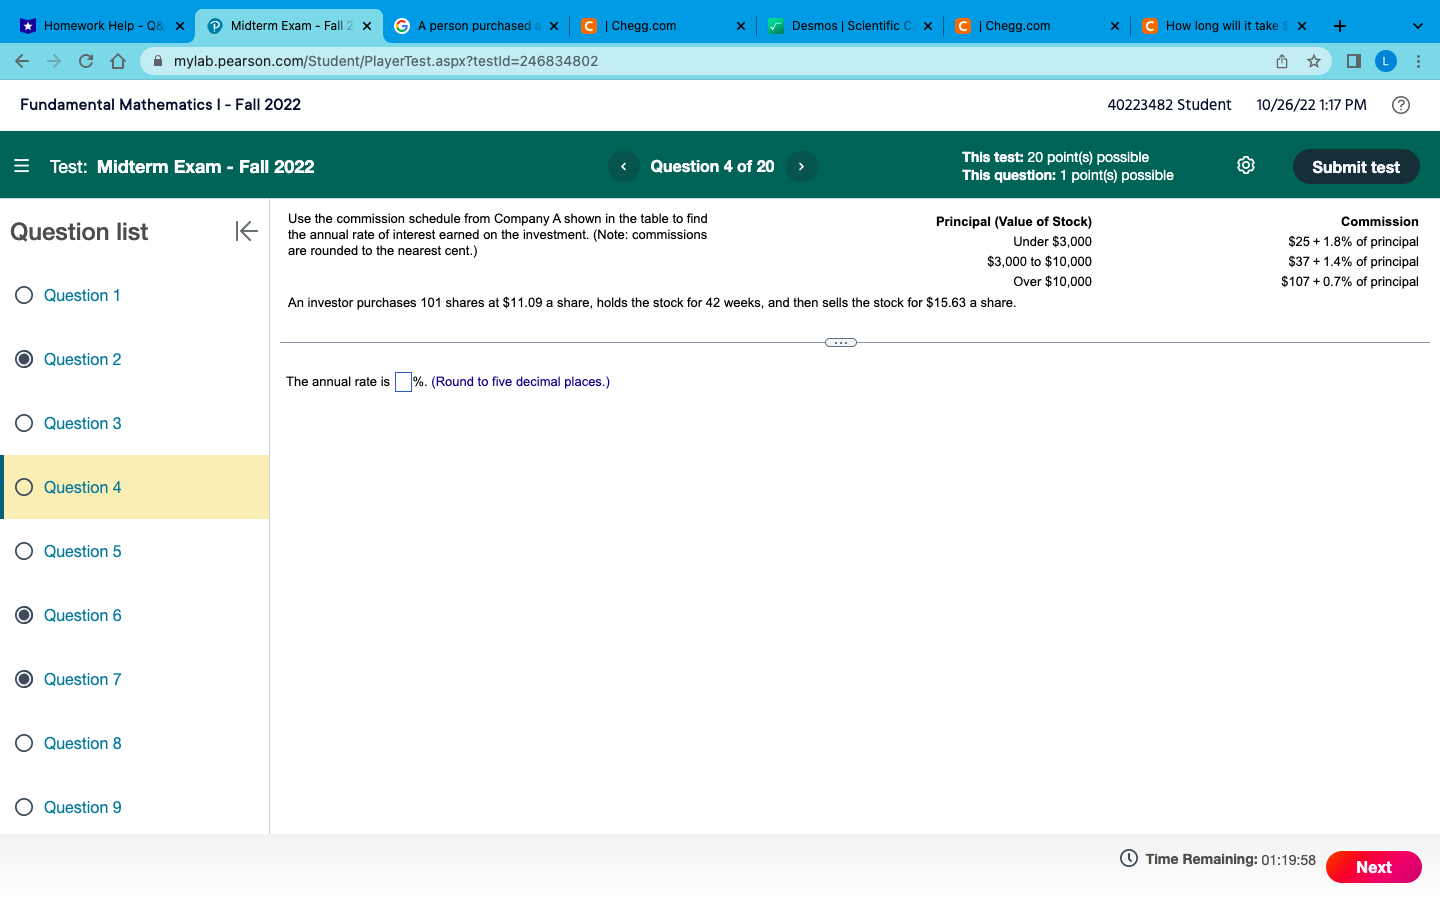Select the Question 5 radio button
This screenshot has width=1440, height=900.
pyautogui.click(x=24, y=551)
